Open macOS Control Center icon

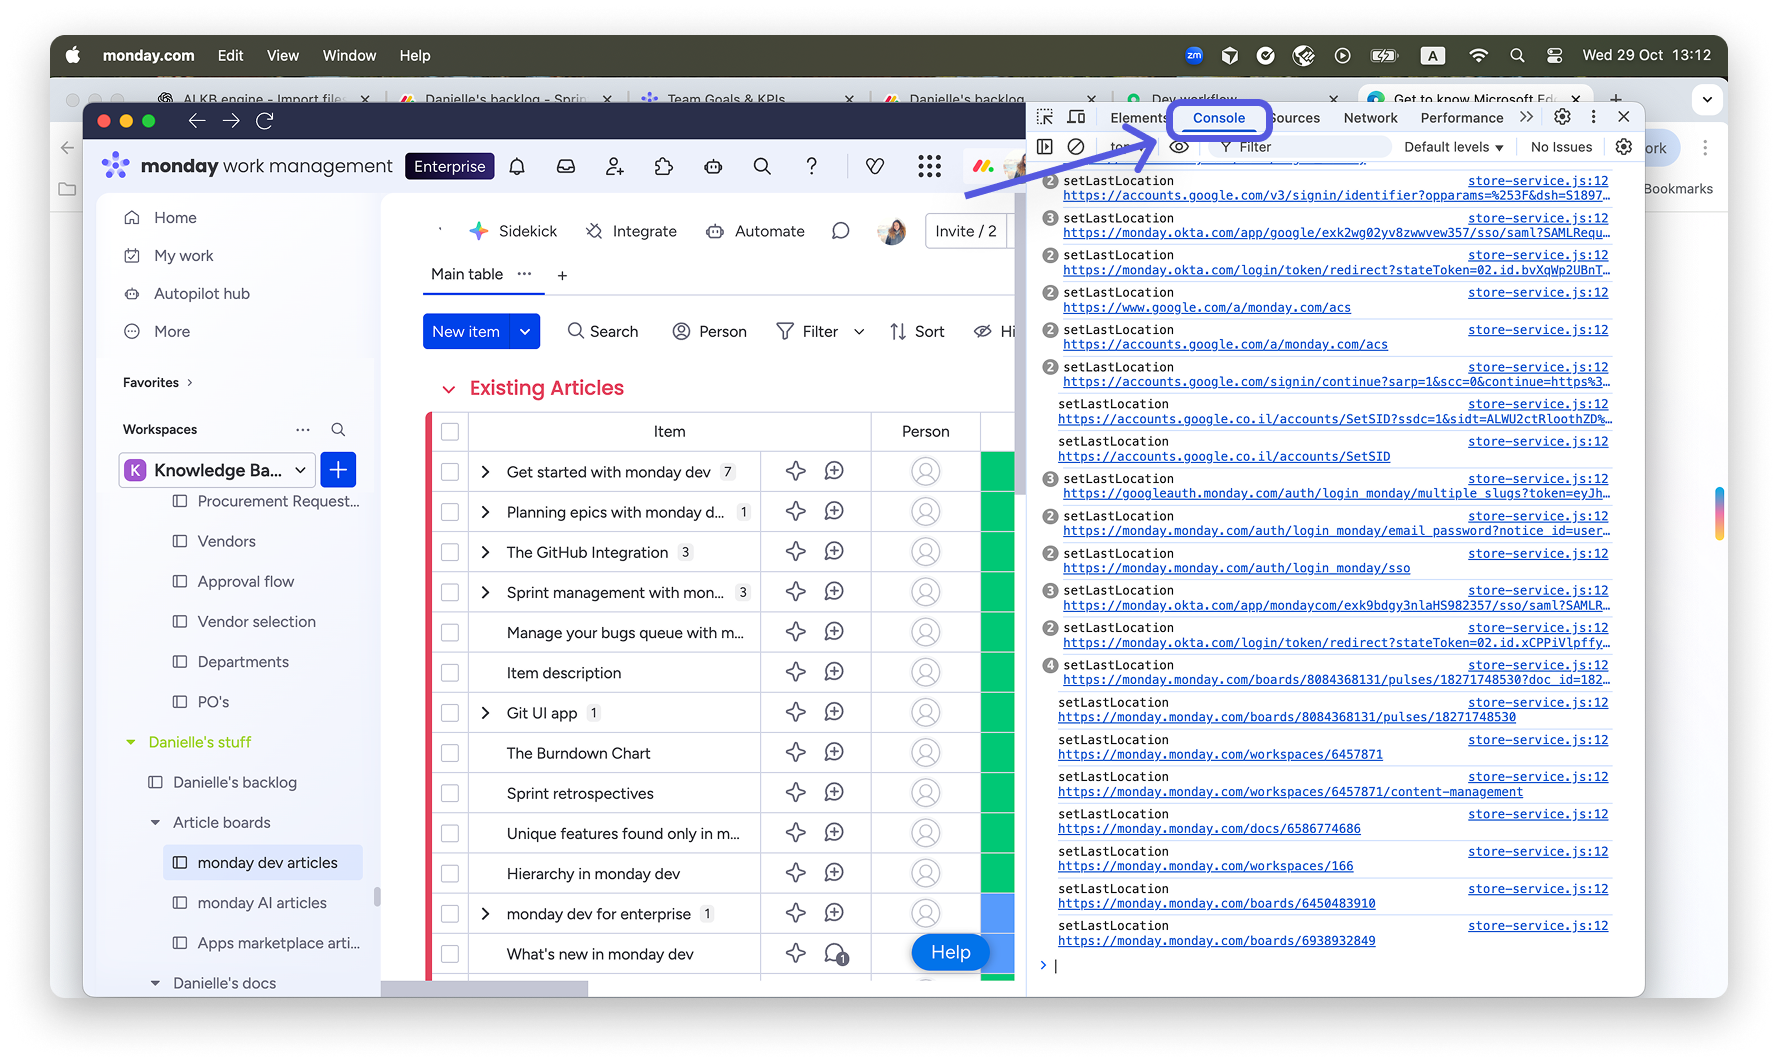click(1554, 56)
